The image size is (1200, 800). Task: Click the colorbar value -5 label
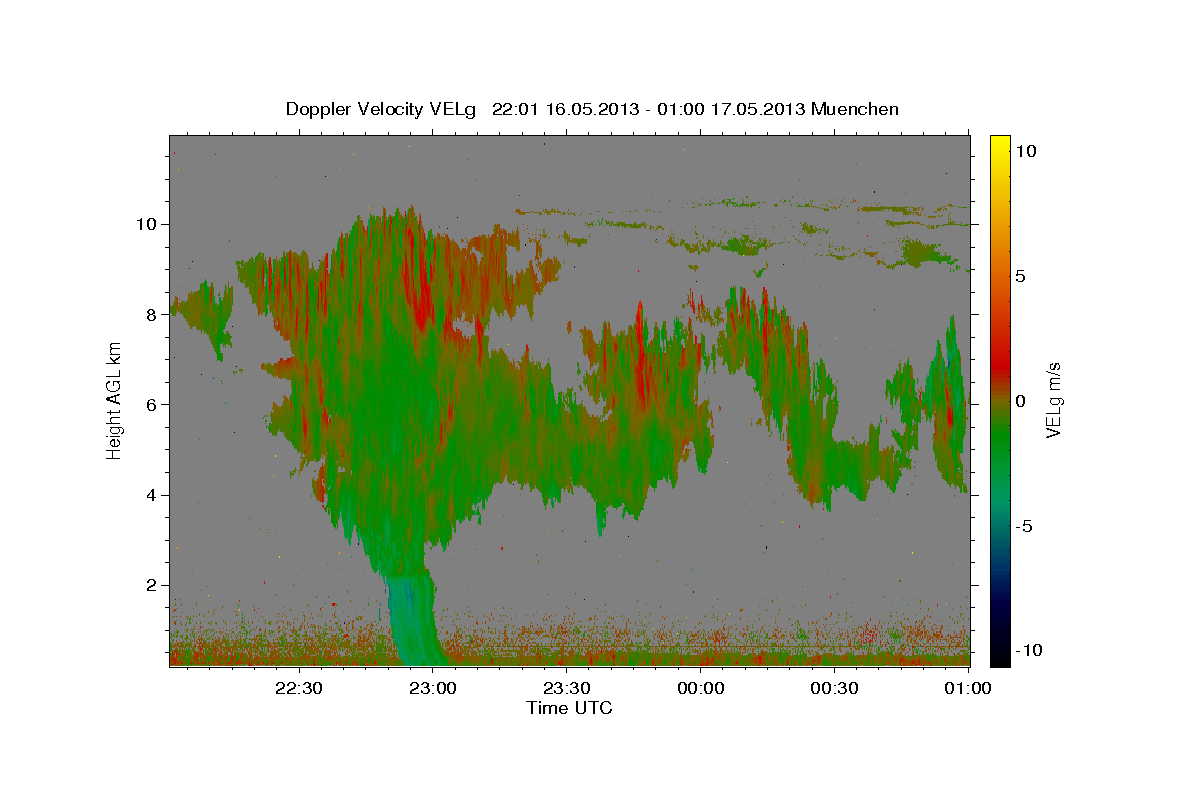click(1026, 526)
